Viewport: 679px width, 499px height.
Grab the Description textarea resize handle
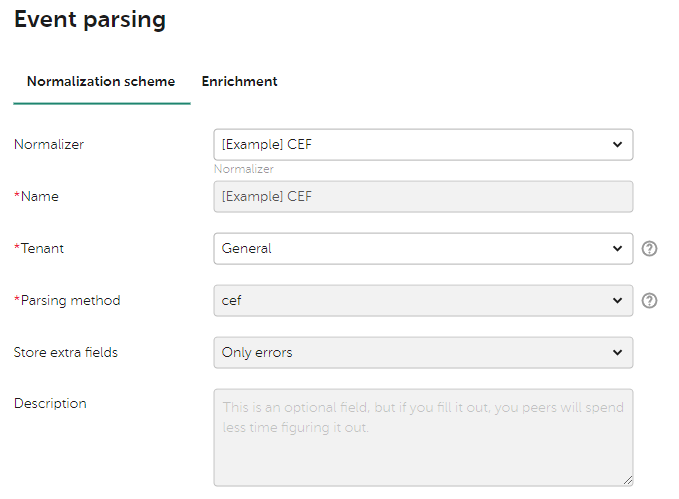coord(628,480)
